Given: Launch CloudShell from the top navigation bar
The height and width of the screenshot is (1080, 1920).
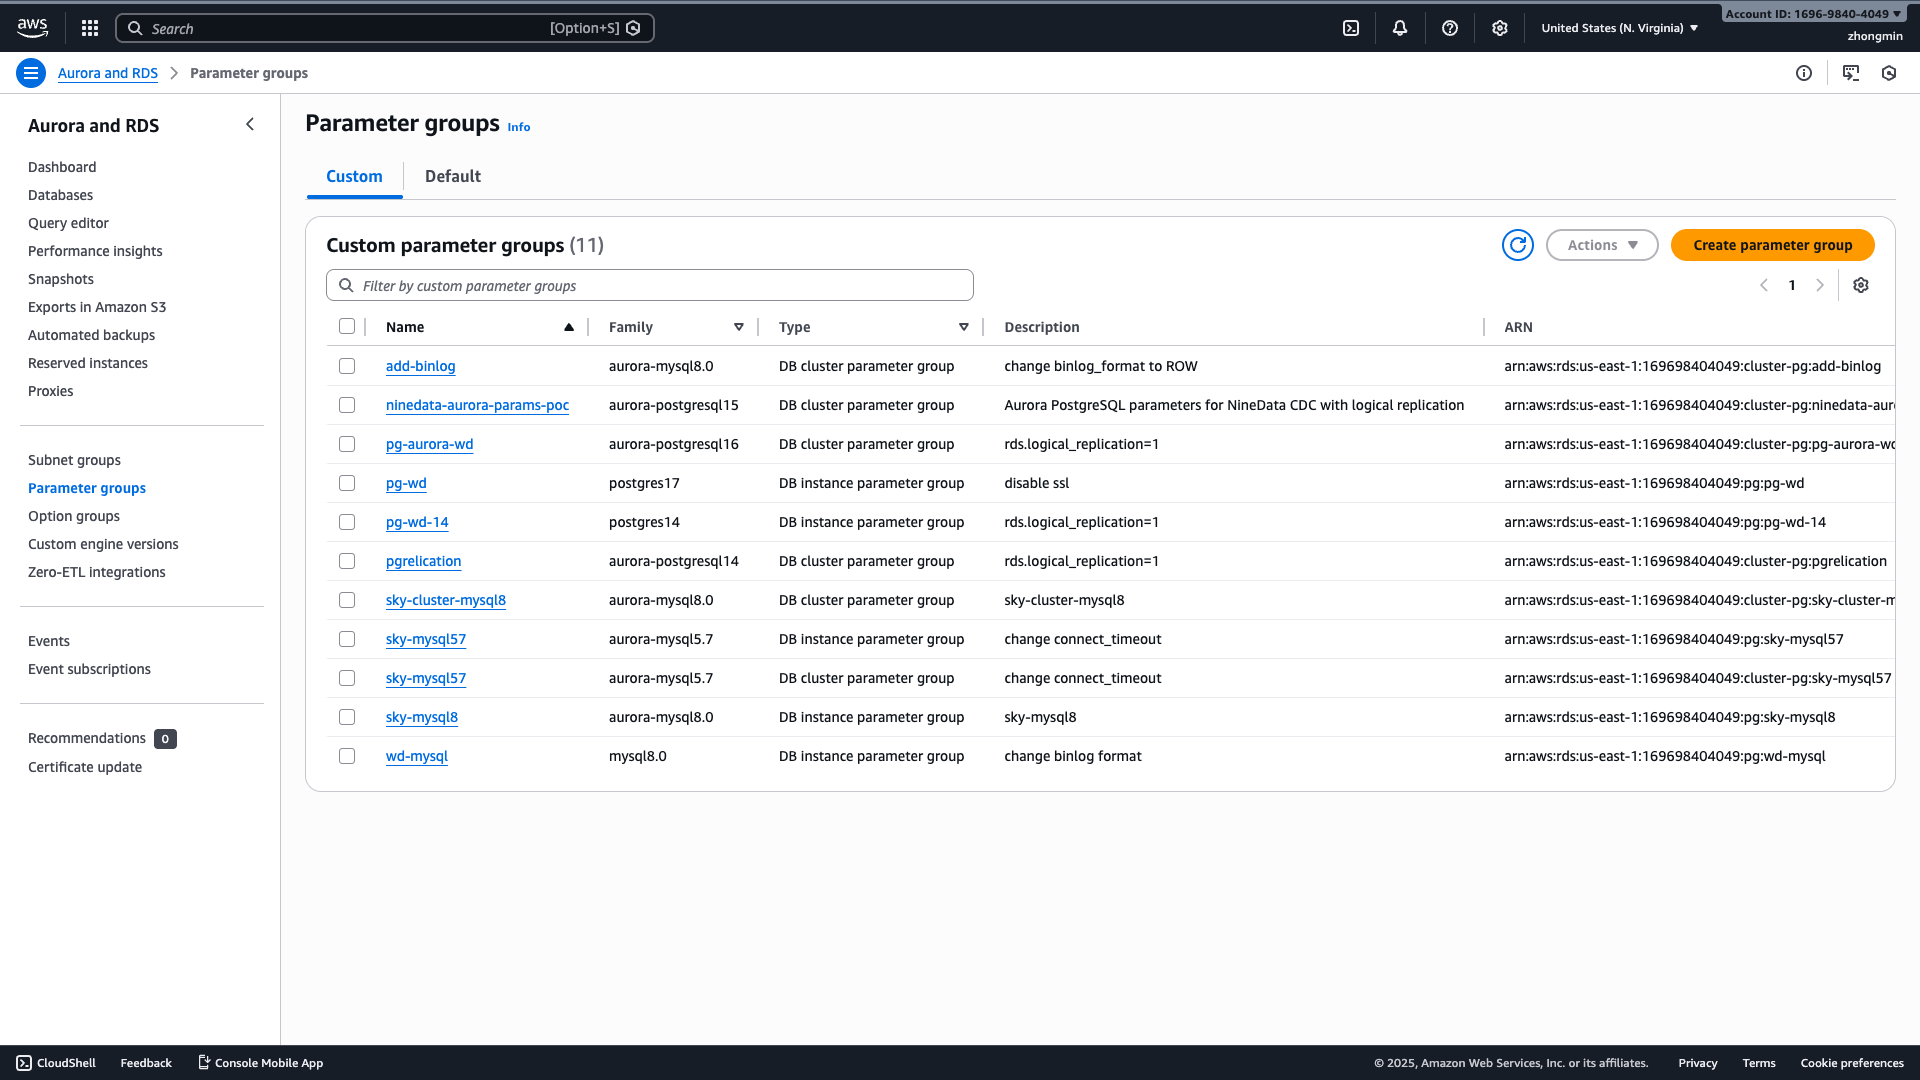Looking at the screenshot, I should pos(1351,27).
